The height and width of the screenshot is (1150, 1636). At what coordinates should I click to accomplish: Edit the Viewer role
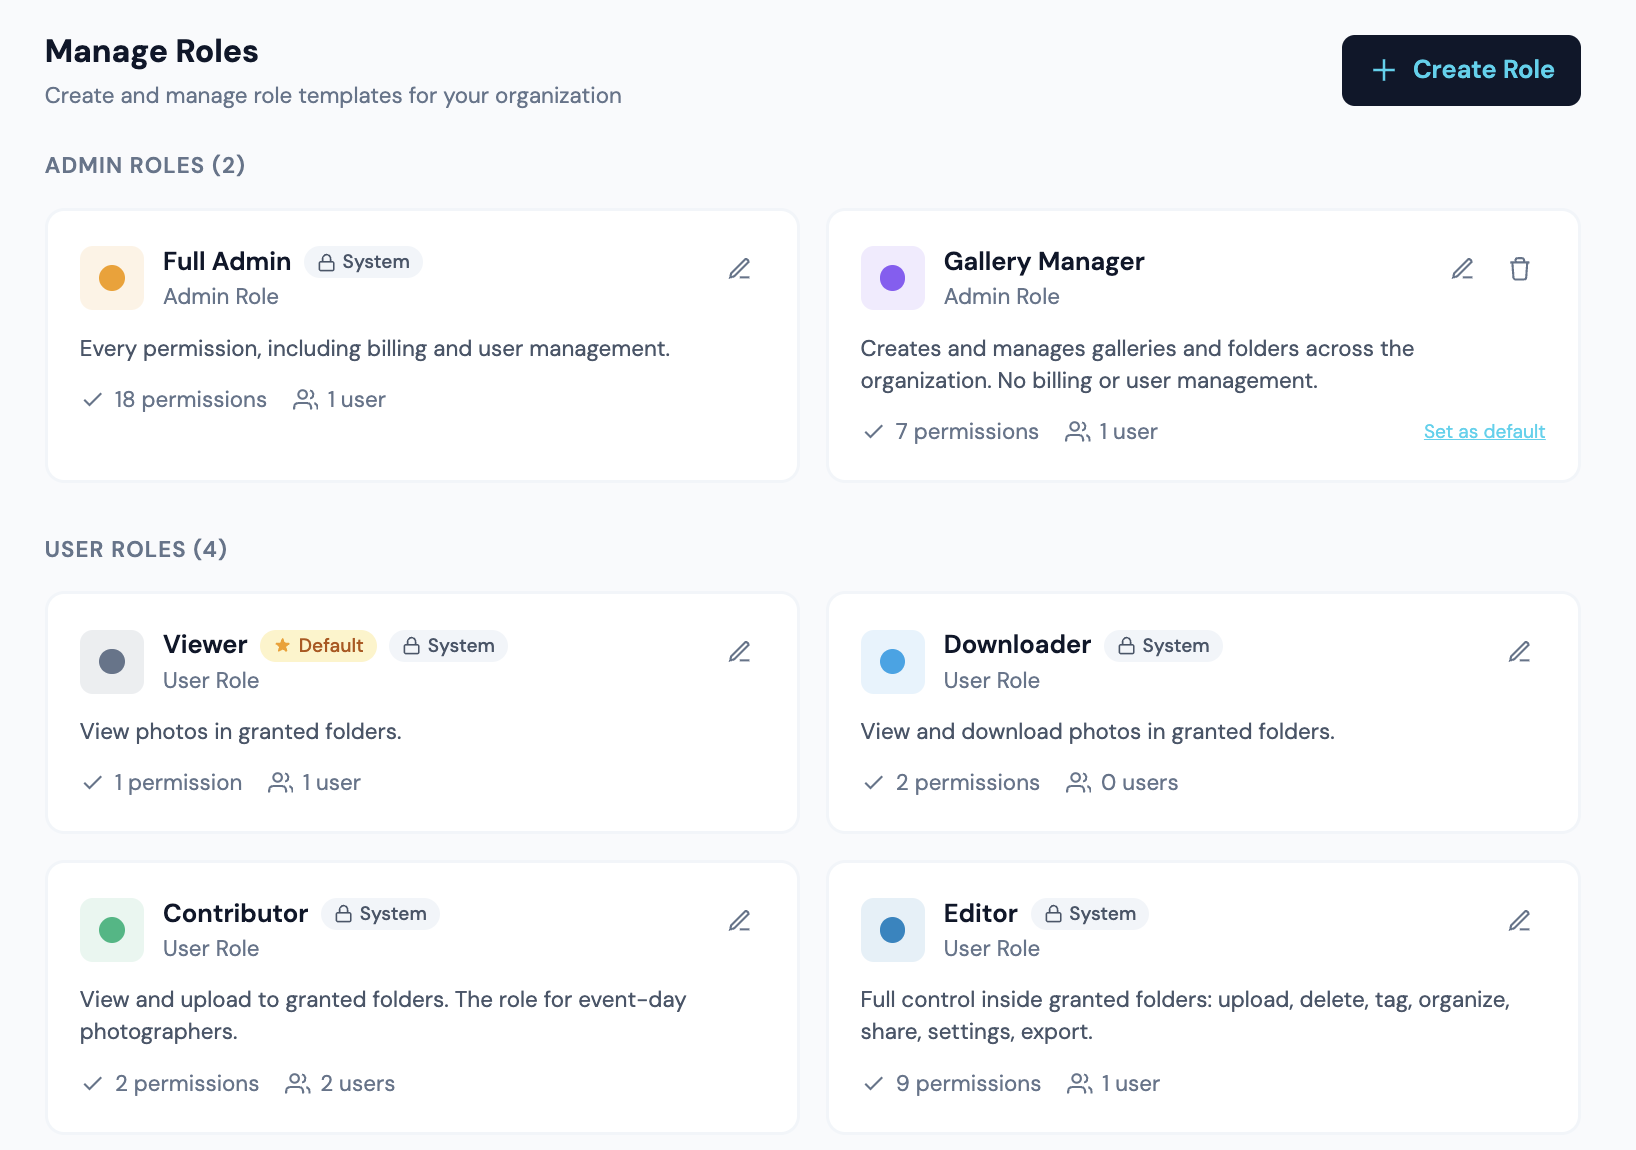tap(739, 652)
